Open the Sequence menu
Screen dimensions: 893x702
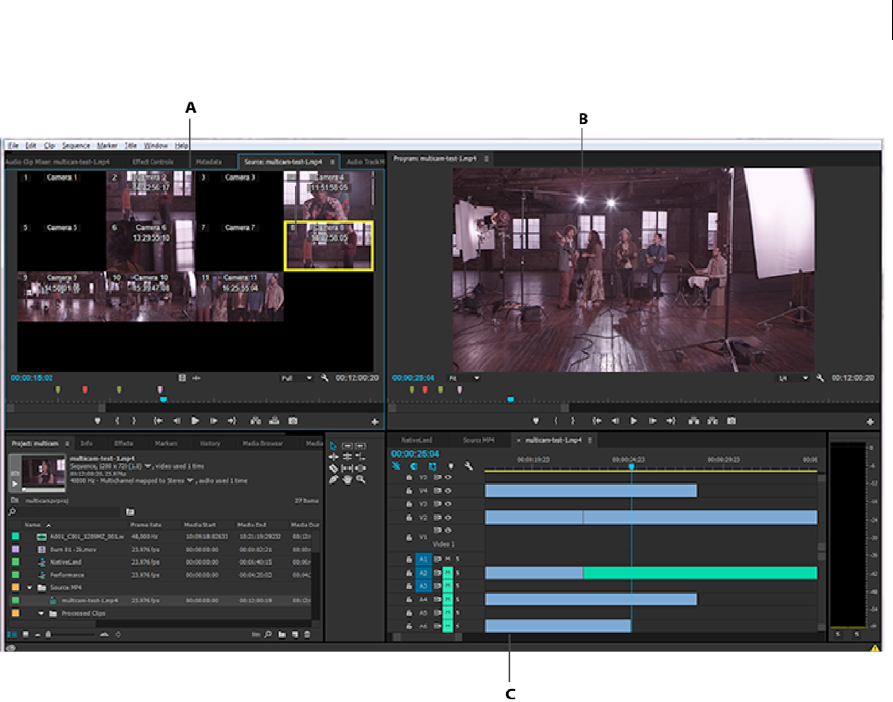coord(75,146)
